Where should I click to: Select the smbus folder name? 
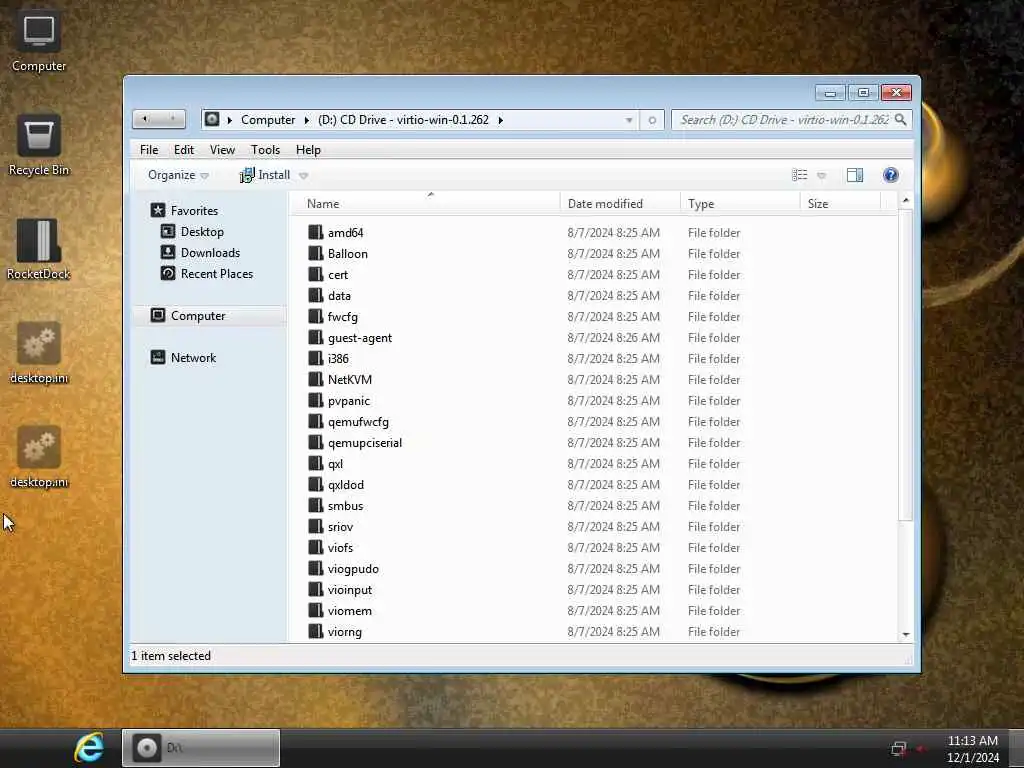click(345, 505)
